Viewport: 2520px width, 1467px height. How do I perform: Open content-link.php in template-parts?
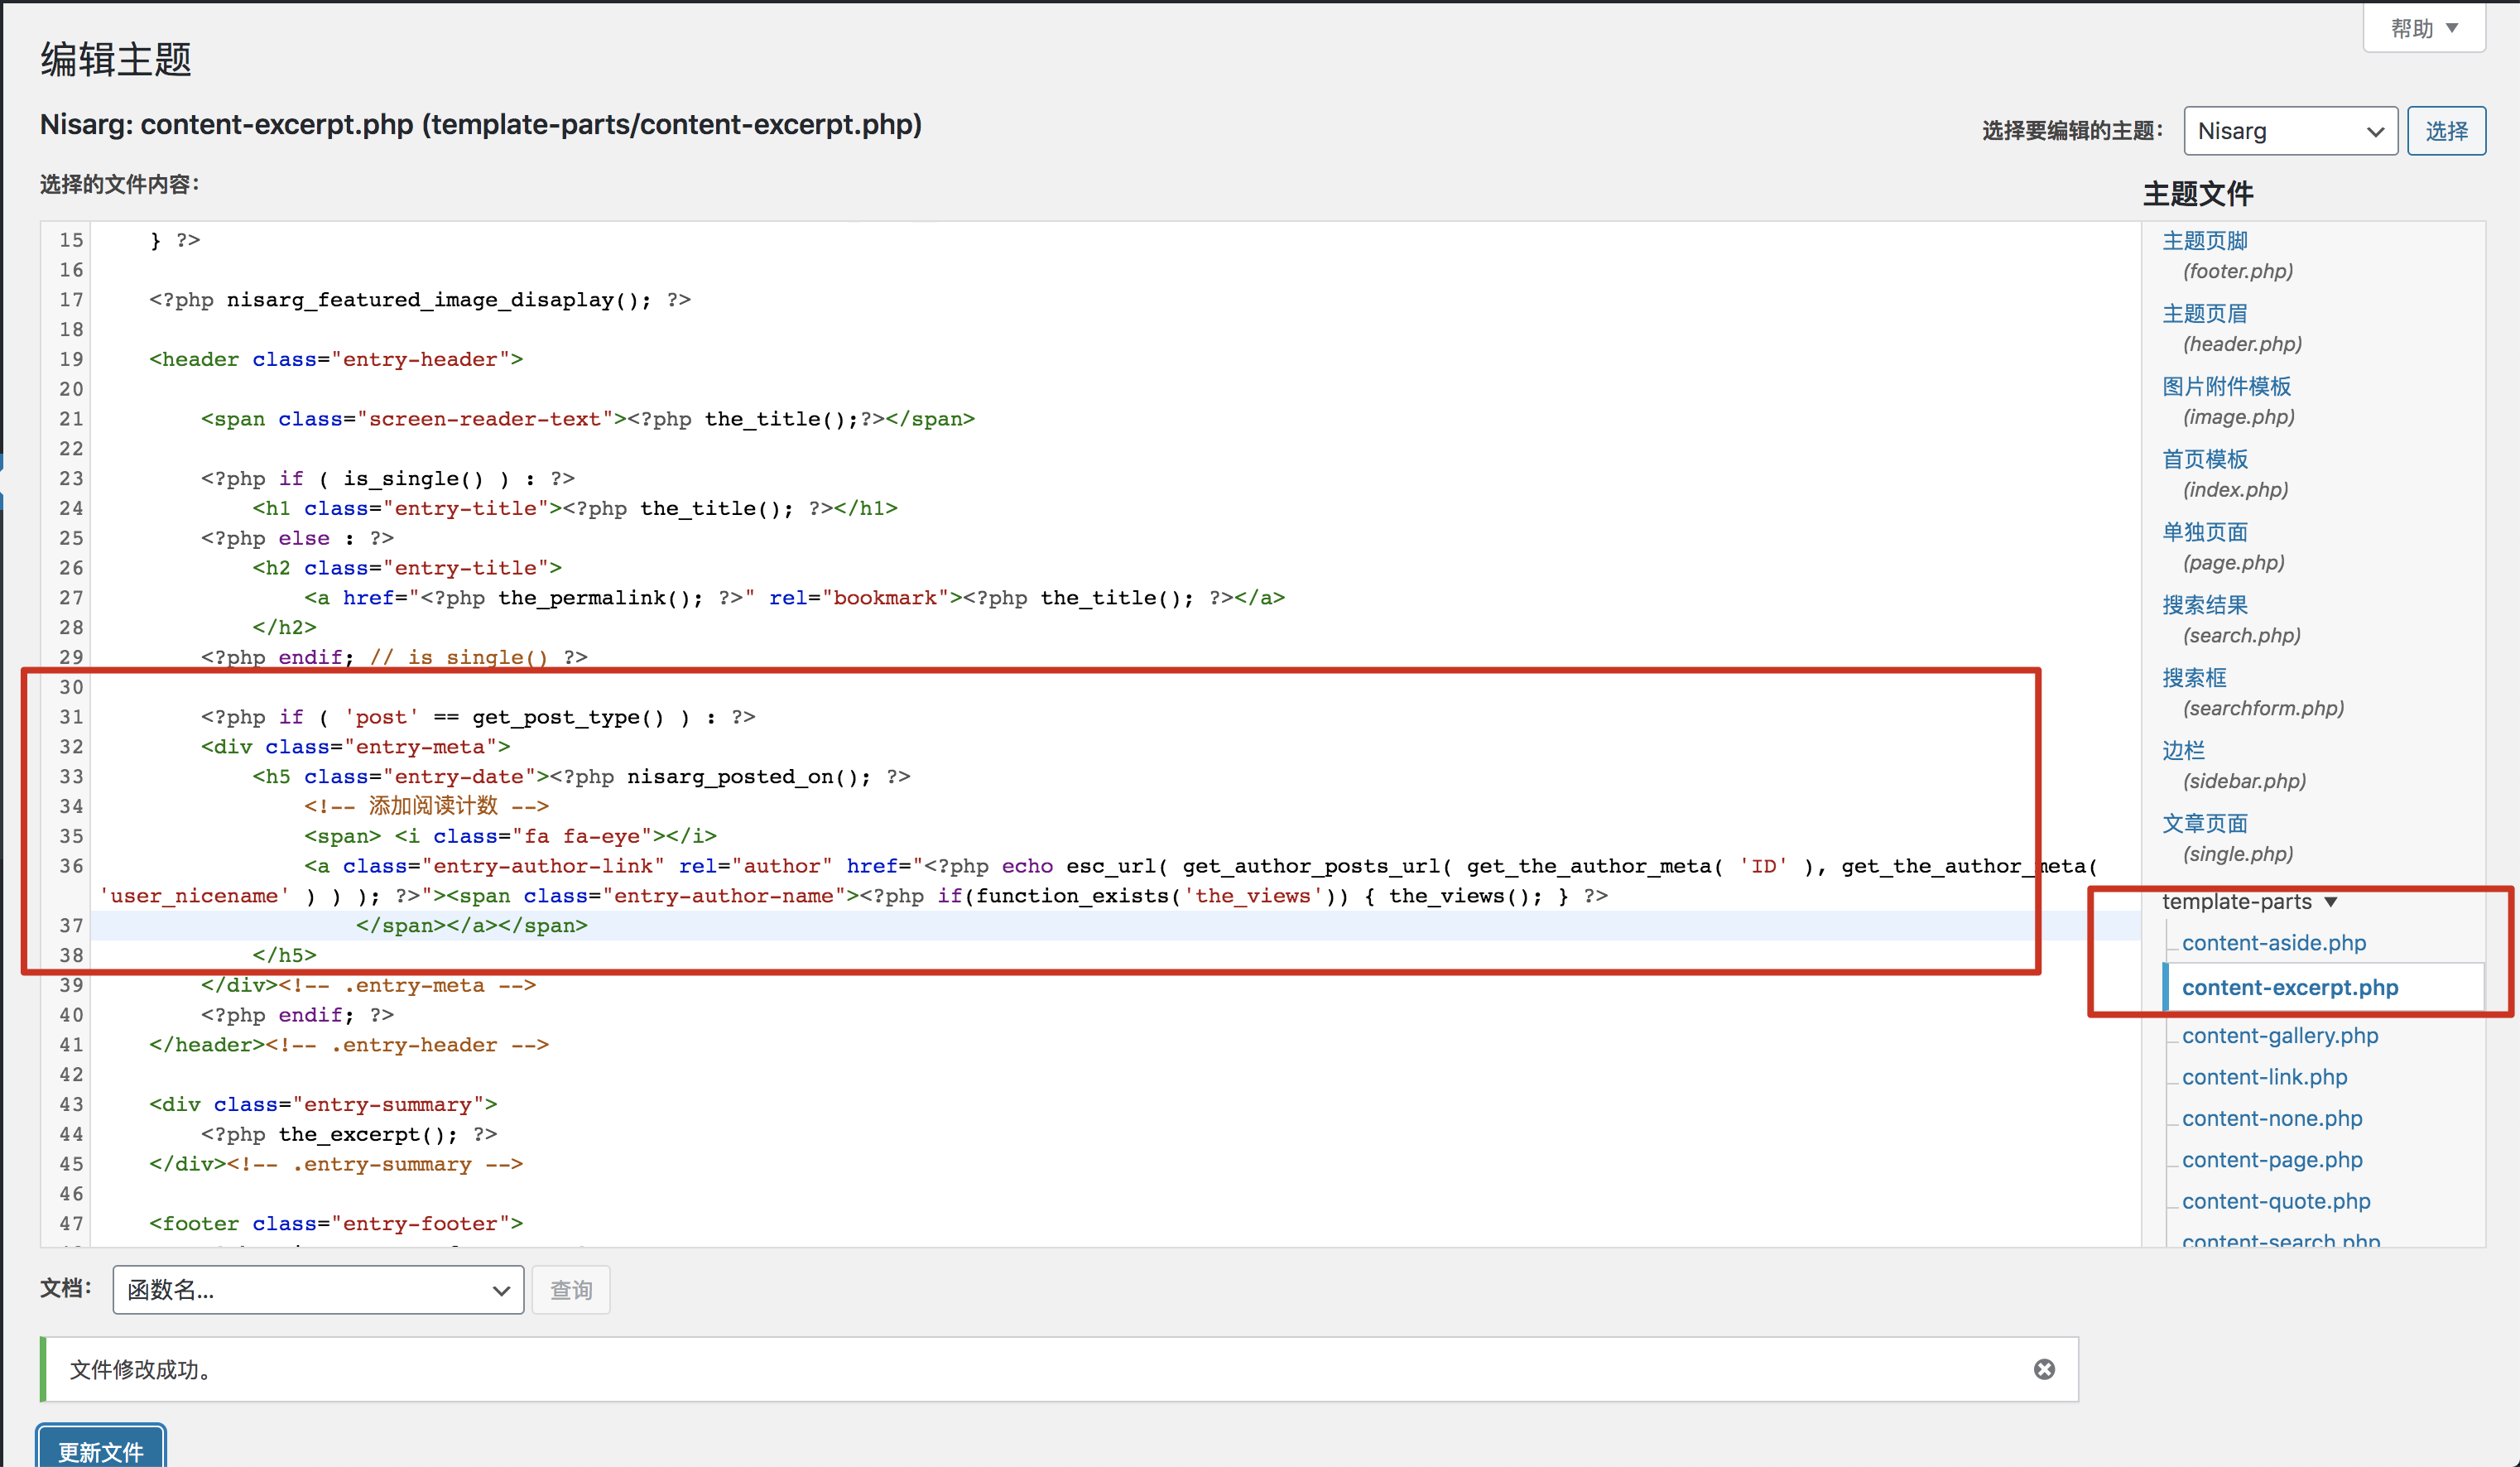2264,1078
